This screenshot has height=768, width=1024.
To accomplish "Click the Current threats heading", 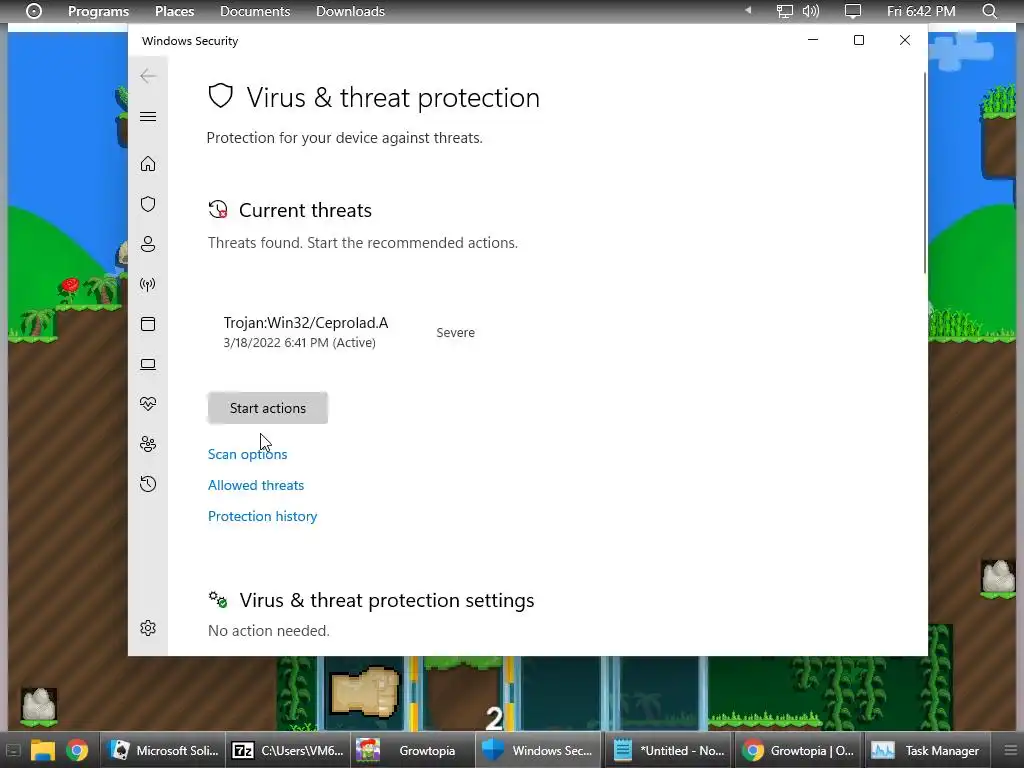I will click(305, 210).
